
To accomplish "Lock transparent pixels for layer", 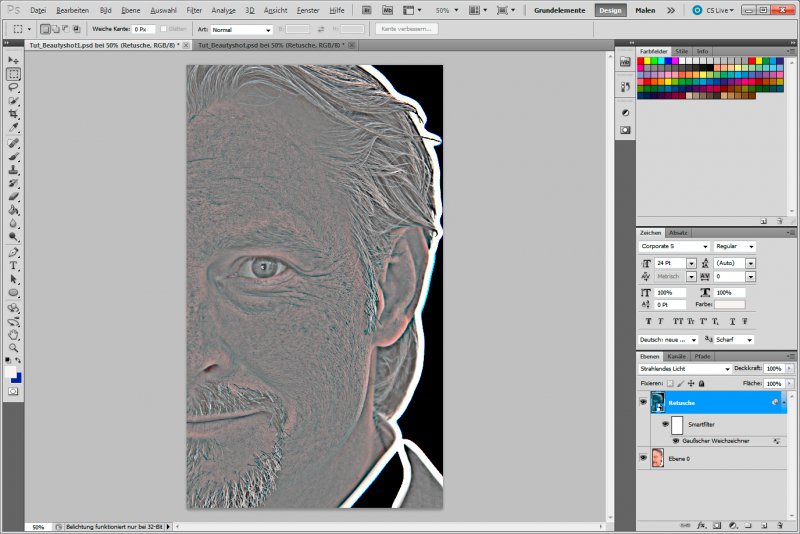I will [x=670, y=383].
